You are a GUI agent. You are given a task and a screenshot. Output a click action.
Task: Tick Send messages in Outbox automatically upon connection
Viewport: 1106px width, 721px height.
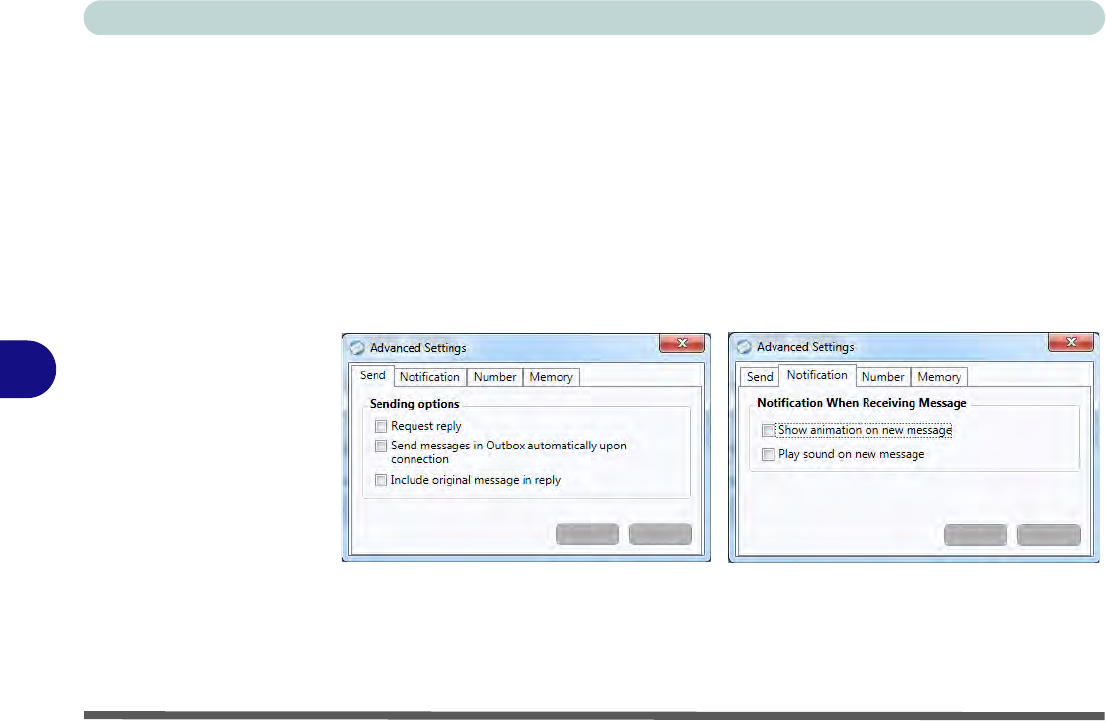[381, 446]
